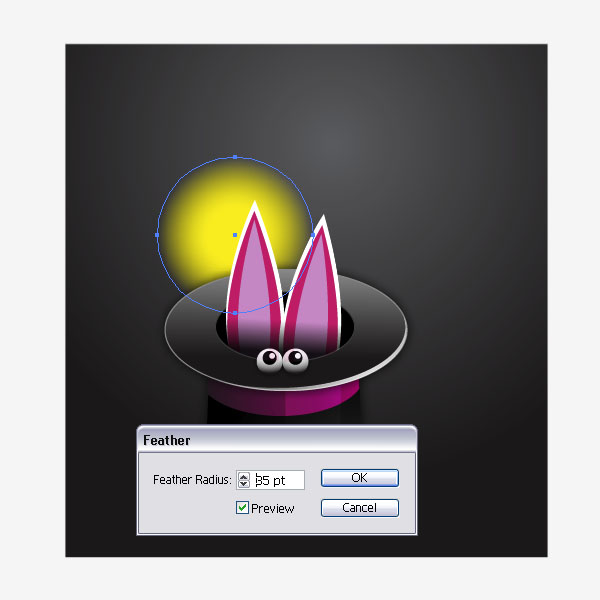This screenshot has height=600, width=600.
Task: Click the magenta hat band
Action: coord(284,398)
